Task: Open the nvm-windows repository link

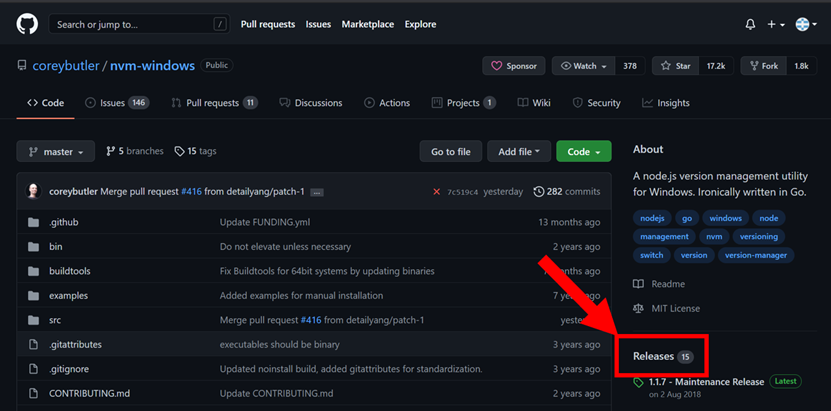Action: (x=153, y=66)
